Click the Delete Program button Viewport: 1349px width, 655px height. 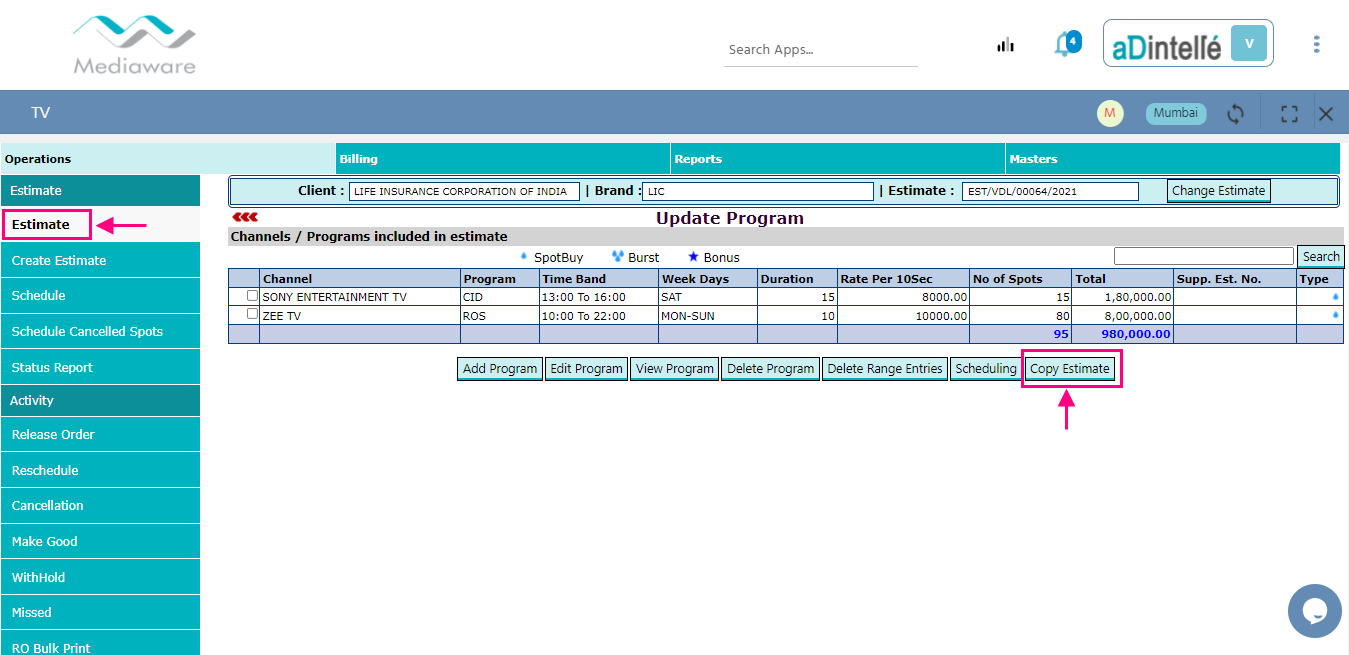(770, 369)
